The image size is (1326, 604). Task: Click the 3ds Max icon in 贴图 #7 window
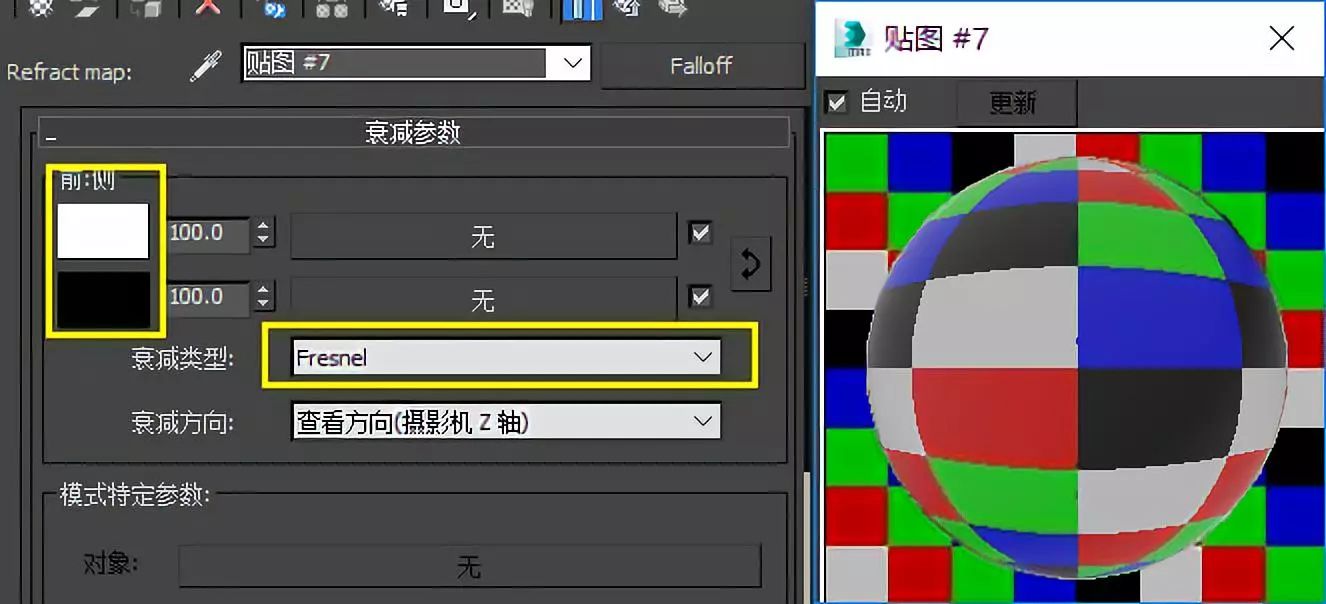point(853,39)
